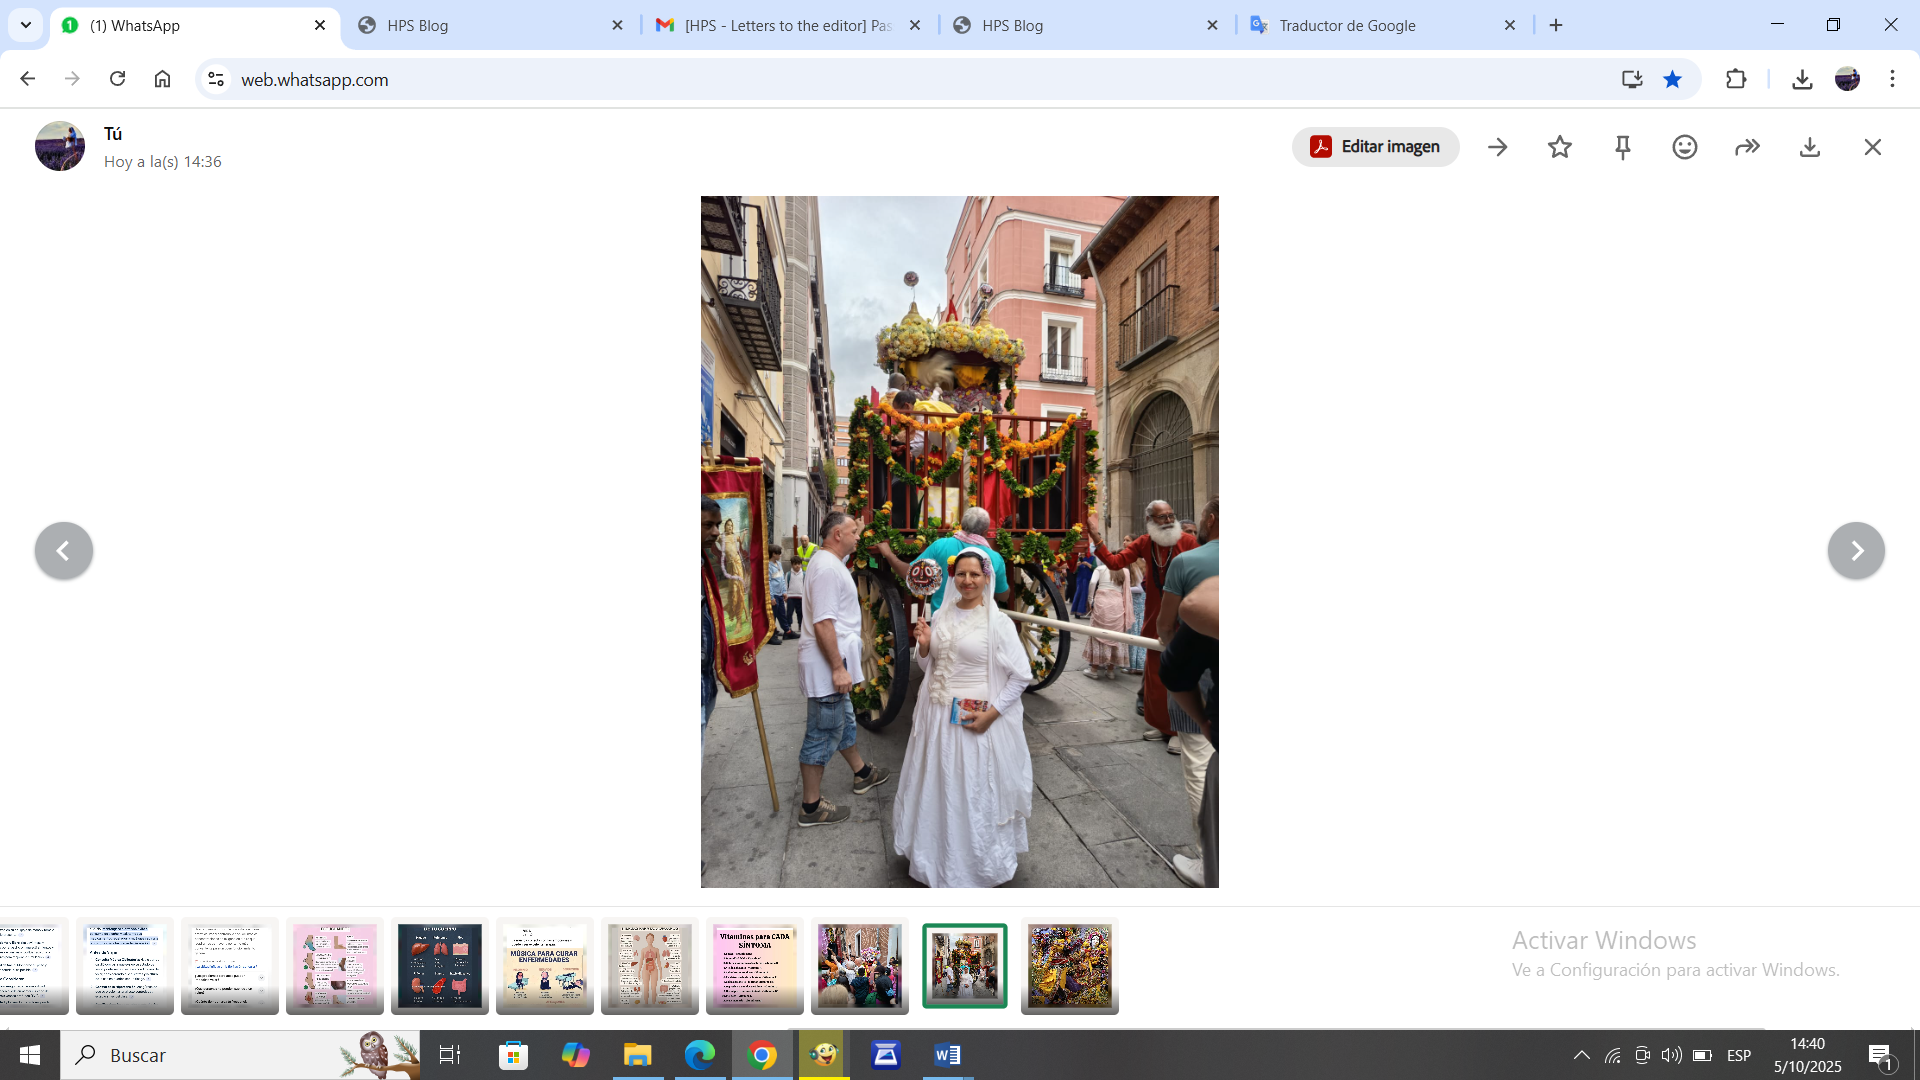Show hidden system tray icons
Screen dimensions: 1920x1080
pyautogui.click(x=1581, y=1055)
